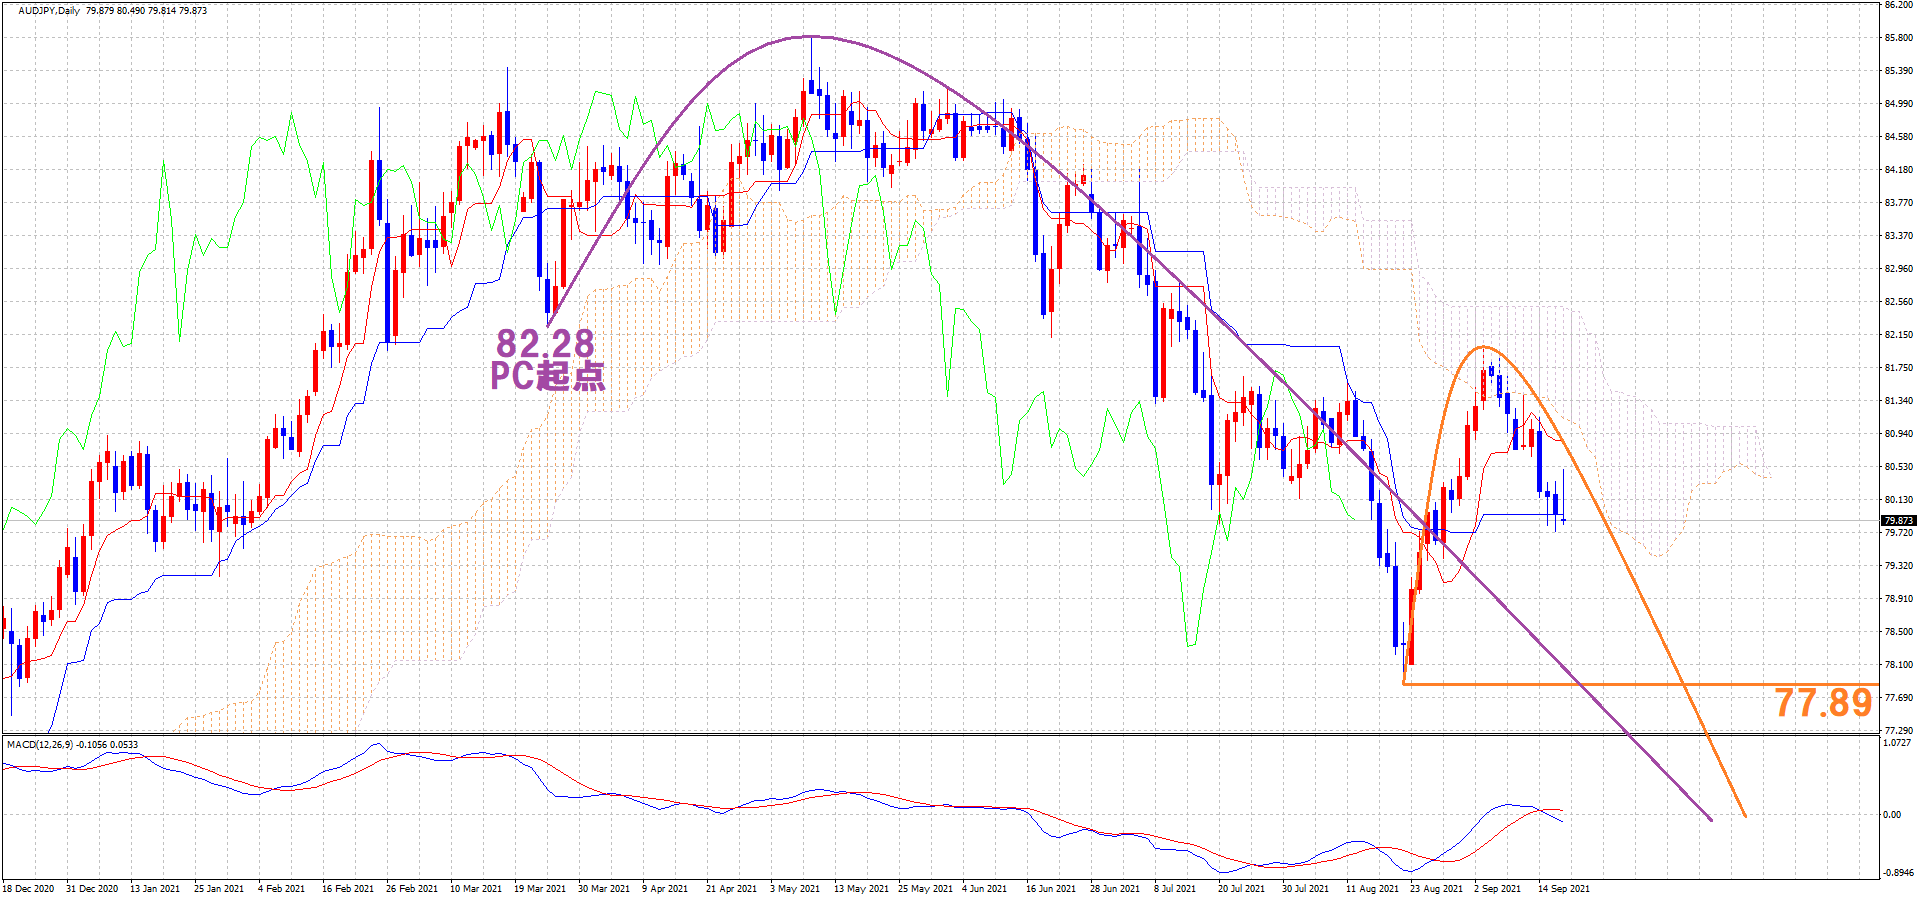Click the AUDJPY,Daily chart title

coord(49,10)
